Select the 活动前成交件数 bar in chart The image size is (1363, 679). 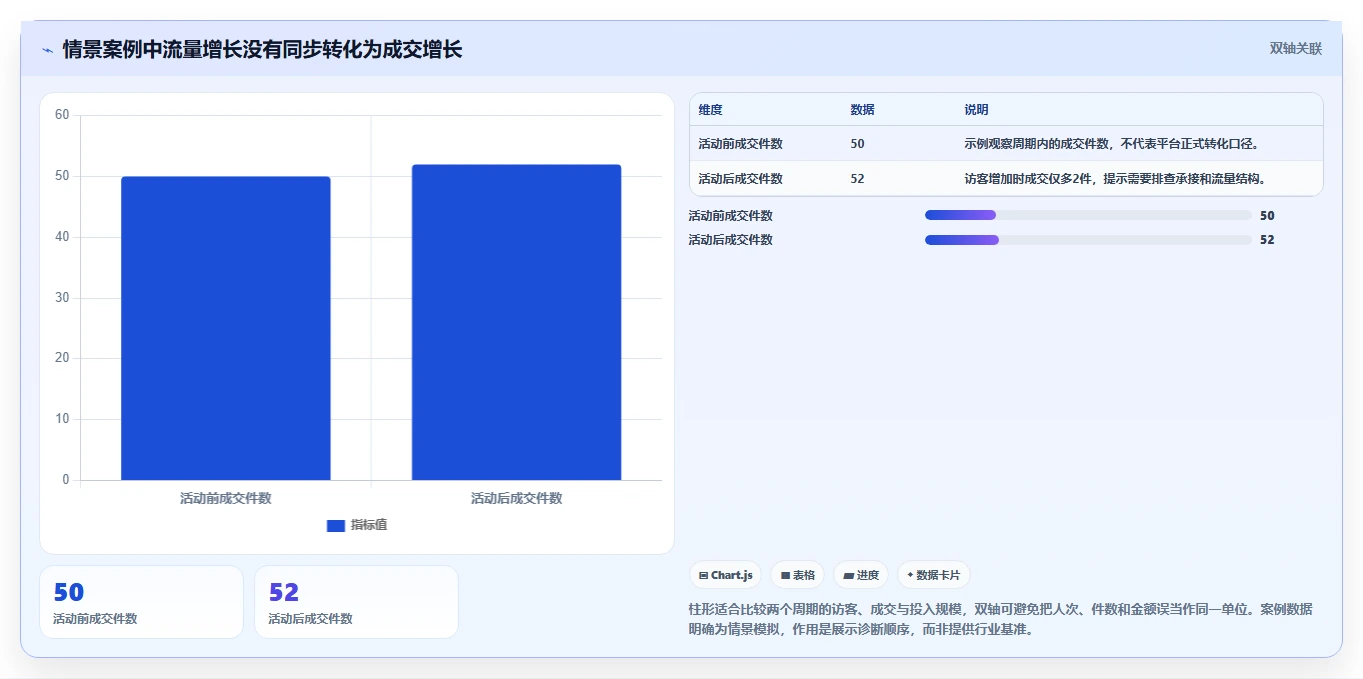[226, 328]
